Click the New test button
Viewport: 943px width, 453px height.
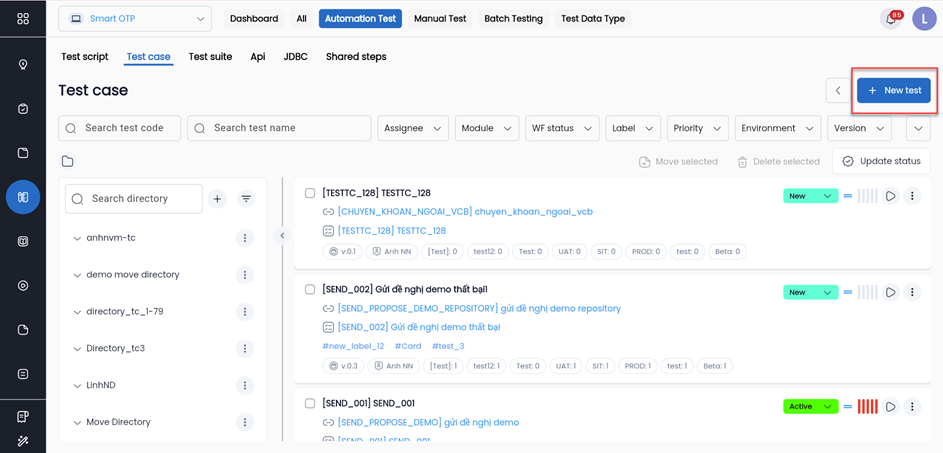click(894, 90)
